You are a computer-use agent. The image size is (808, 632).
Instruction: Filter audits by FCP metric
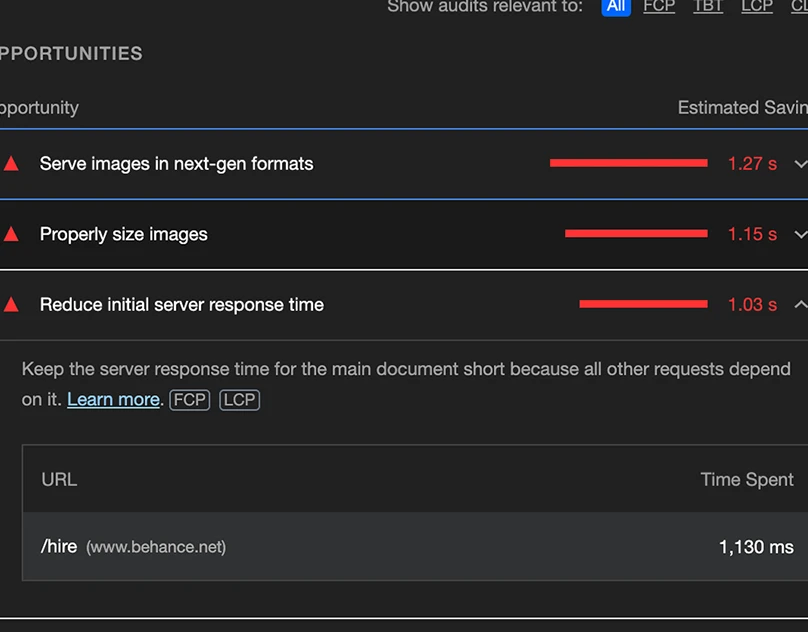(x=659, y=6)
